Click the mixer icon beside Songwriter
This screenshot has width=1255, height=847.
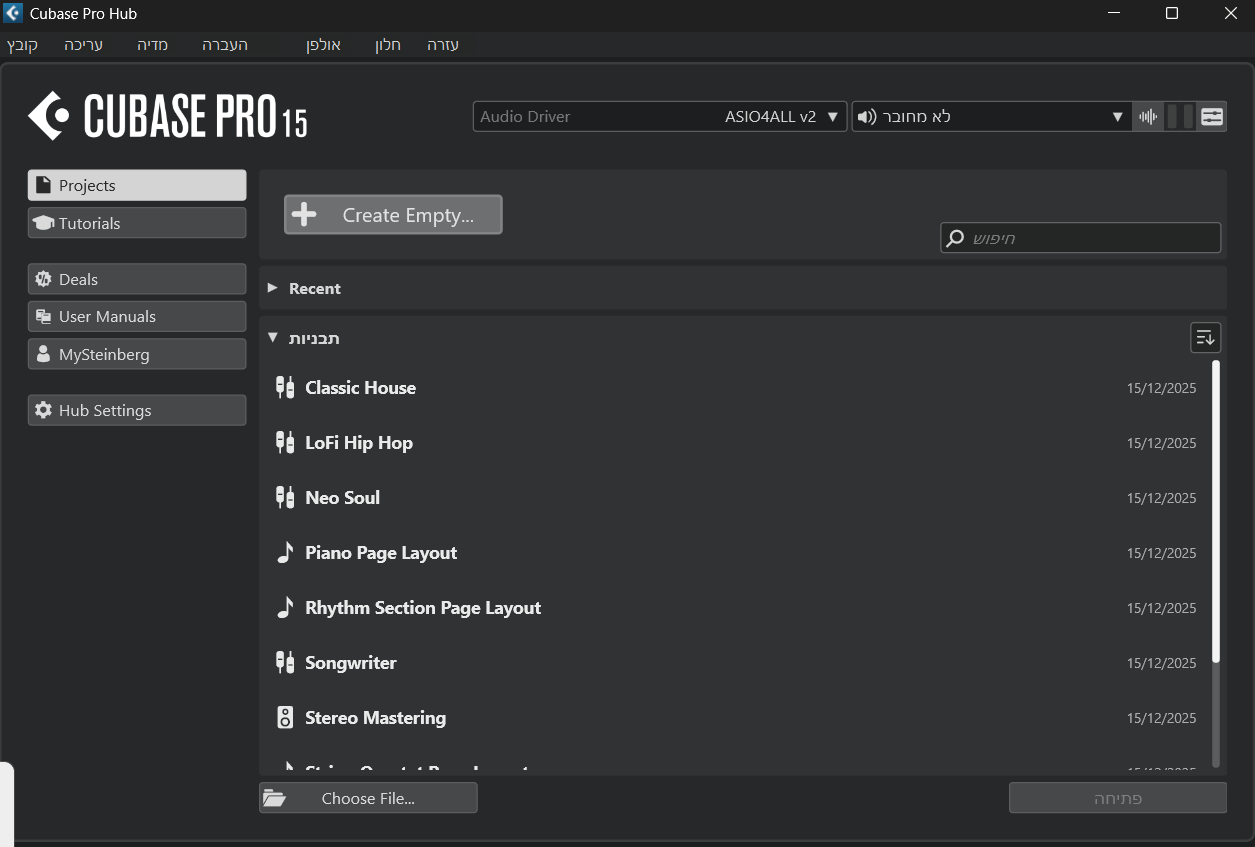[x=285, y=663]
